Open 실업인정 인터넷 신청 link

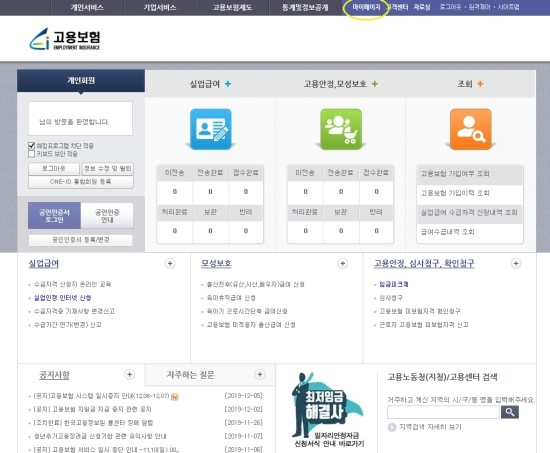coord(62,298)
